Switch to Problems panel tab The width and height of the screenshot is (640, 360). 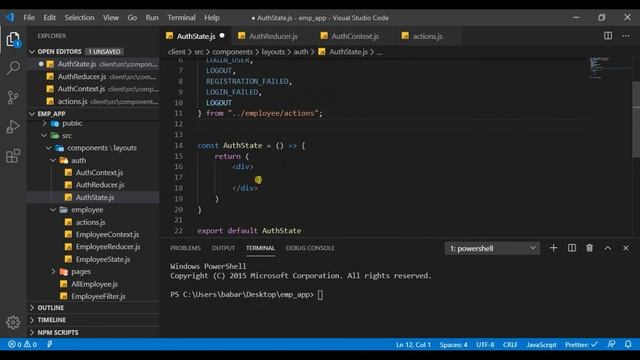[185, 248]
